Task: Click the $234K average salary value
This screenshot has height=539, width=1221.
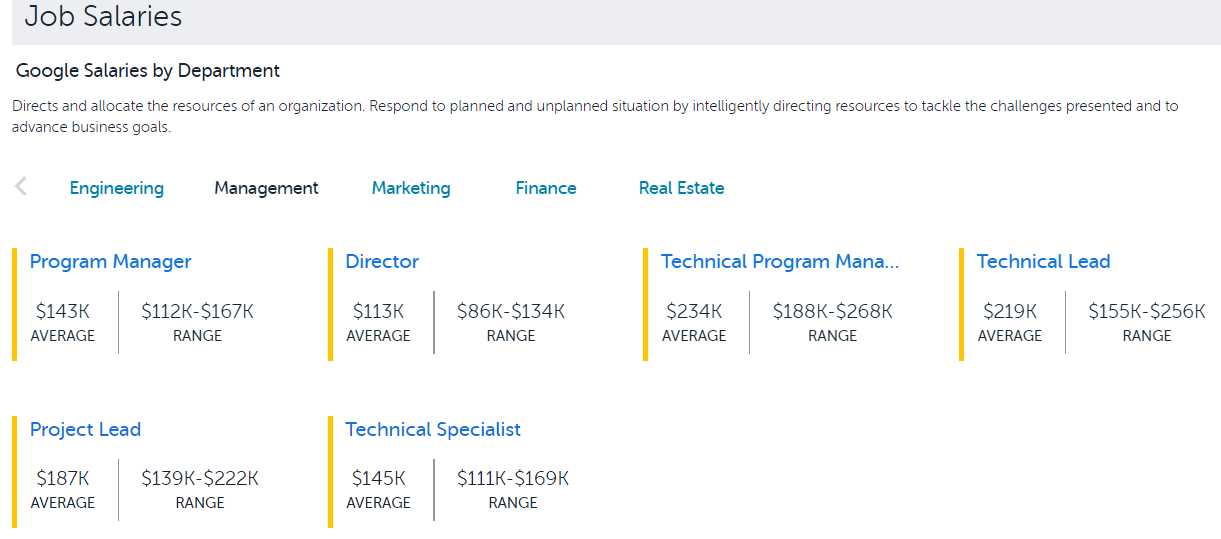Action: point(694,312)
